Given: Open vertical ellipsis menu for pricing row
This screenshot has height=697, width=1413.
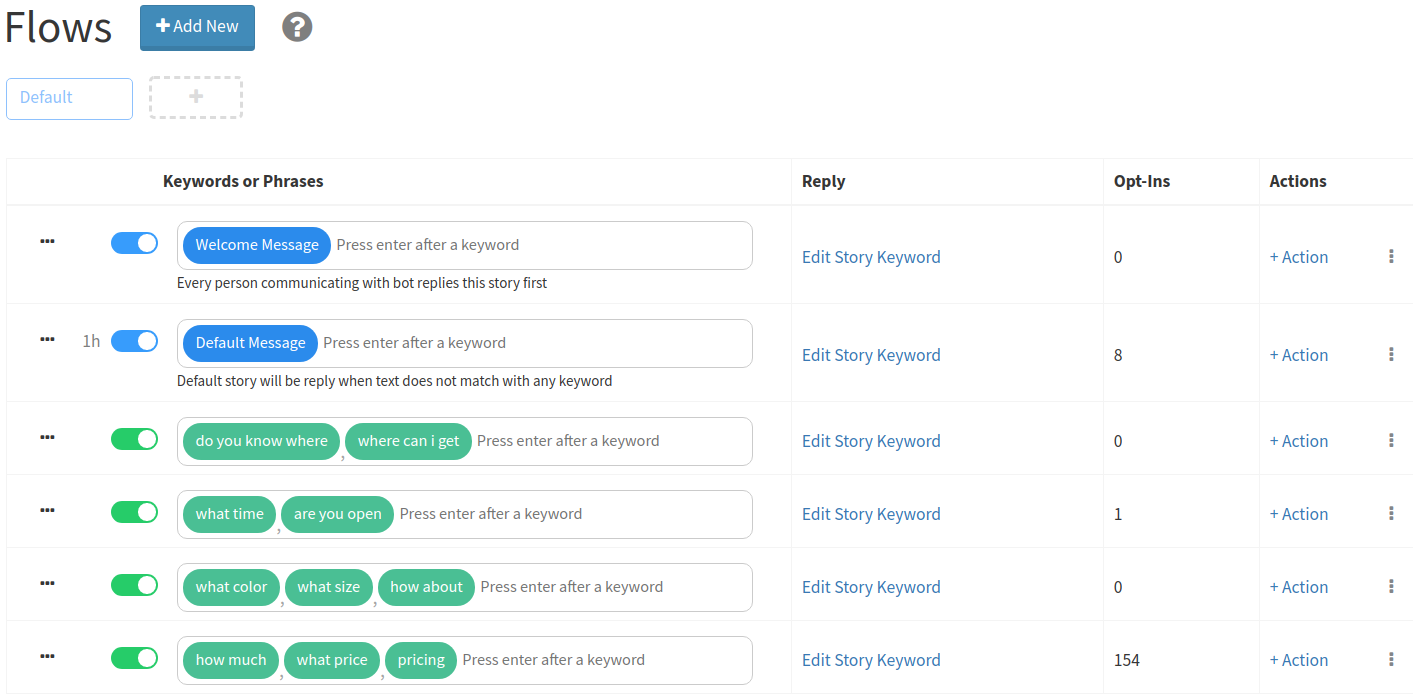Looking at the screenshot, I should 1391,660.
